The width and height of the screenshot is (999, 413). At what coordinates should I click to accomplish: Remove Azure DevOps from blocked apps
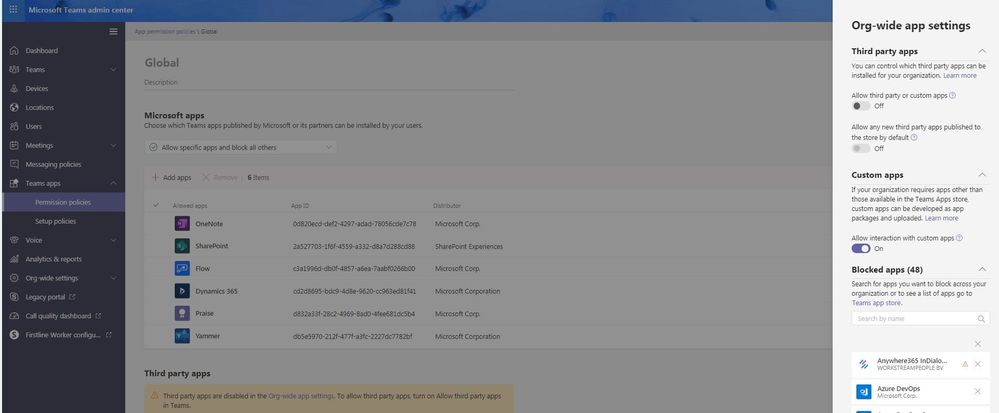978,391
